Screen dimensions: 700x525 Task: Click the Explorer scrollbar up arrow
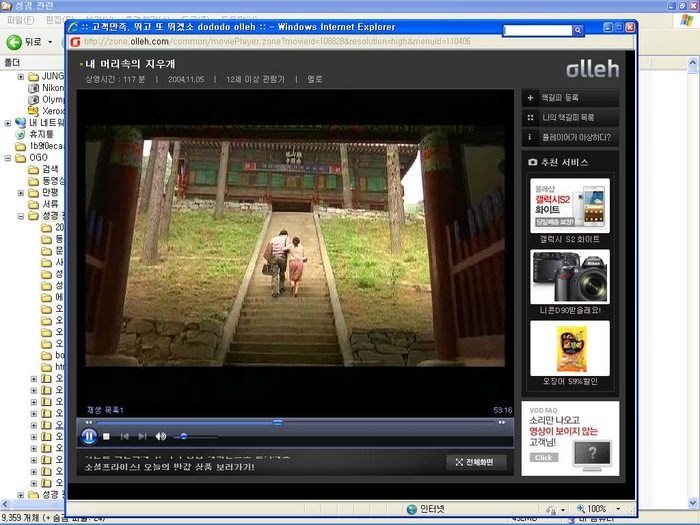click(692, 65)
